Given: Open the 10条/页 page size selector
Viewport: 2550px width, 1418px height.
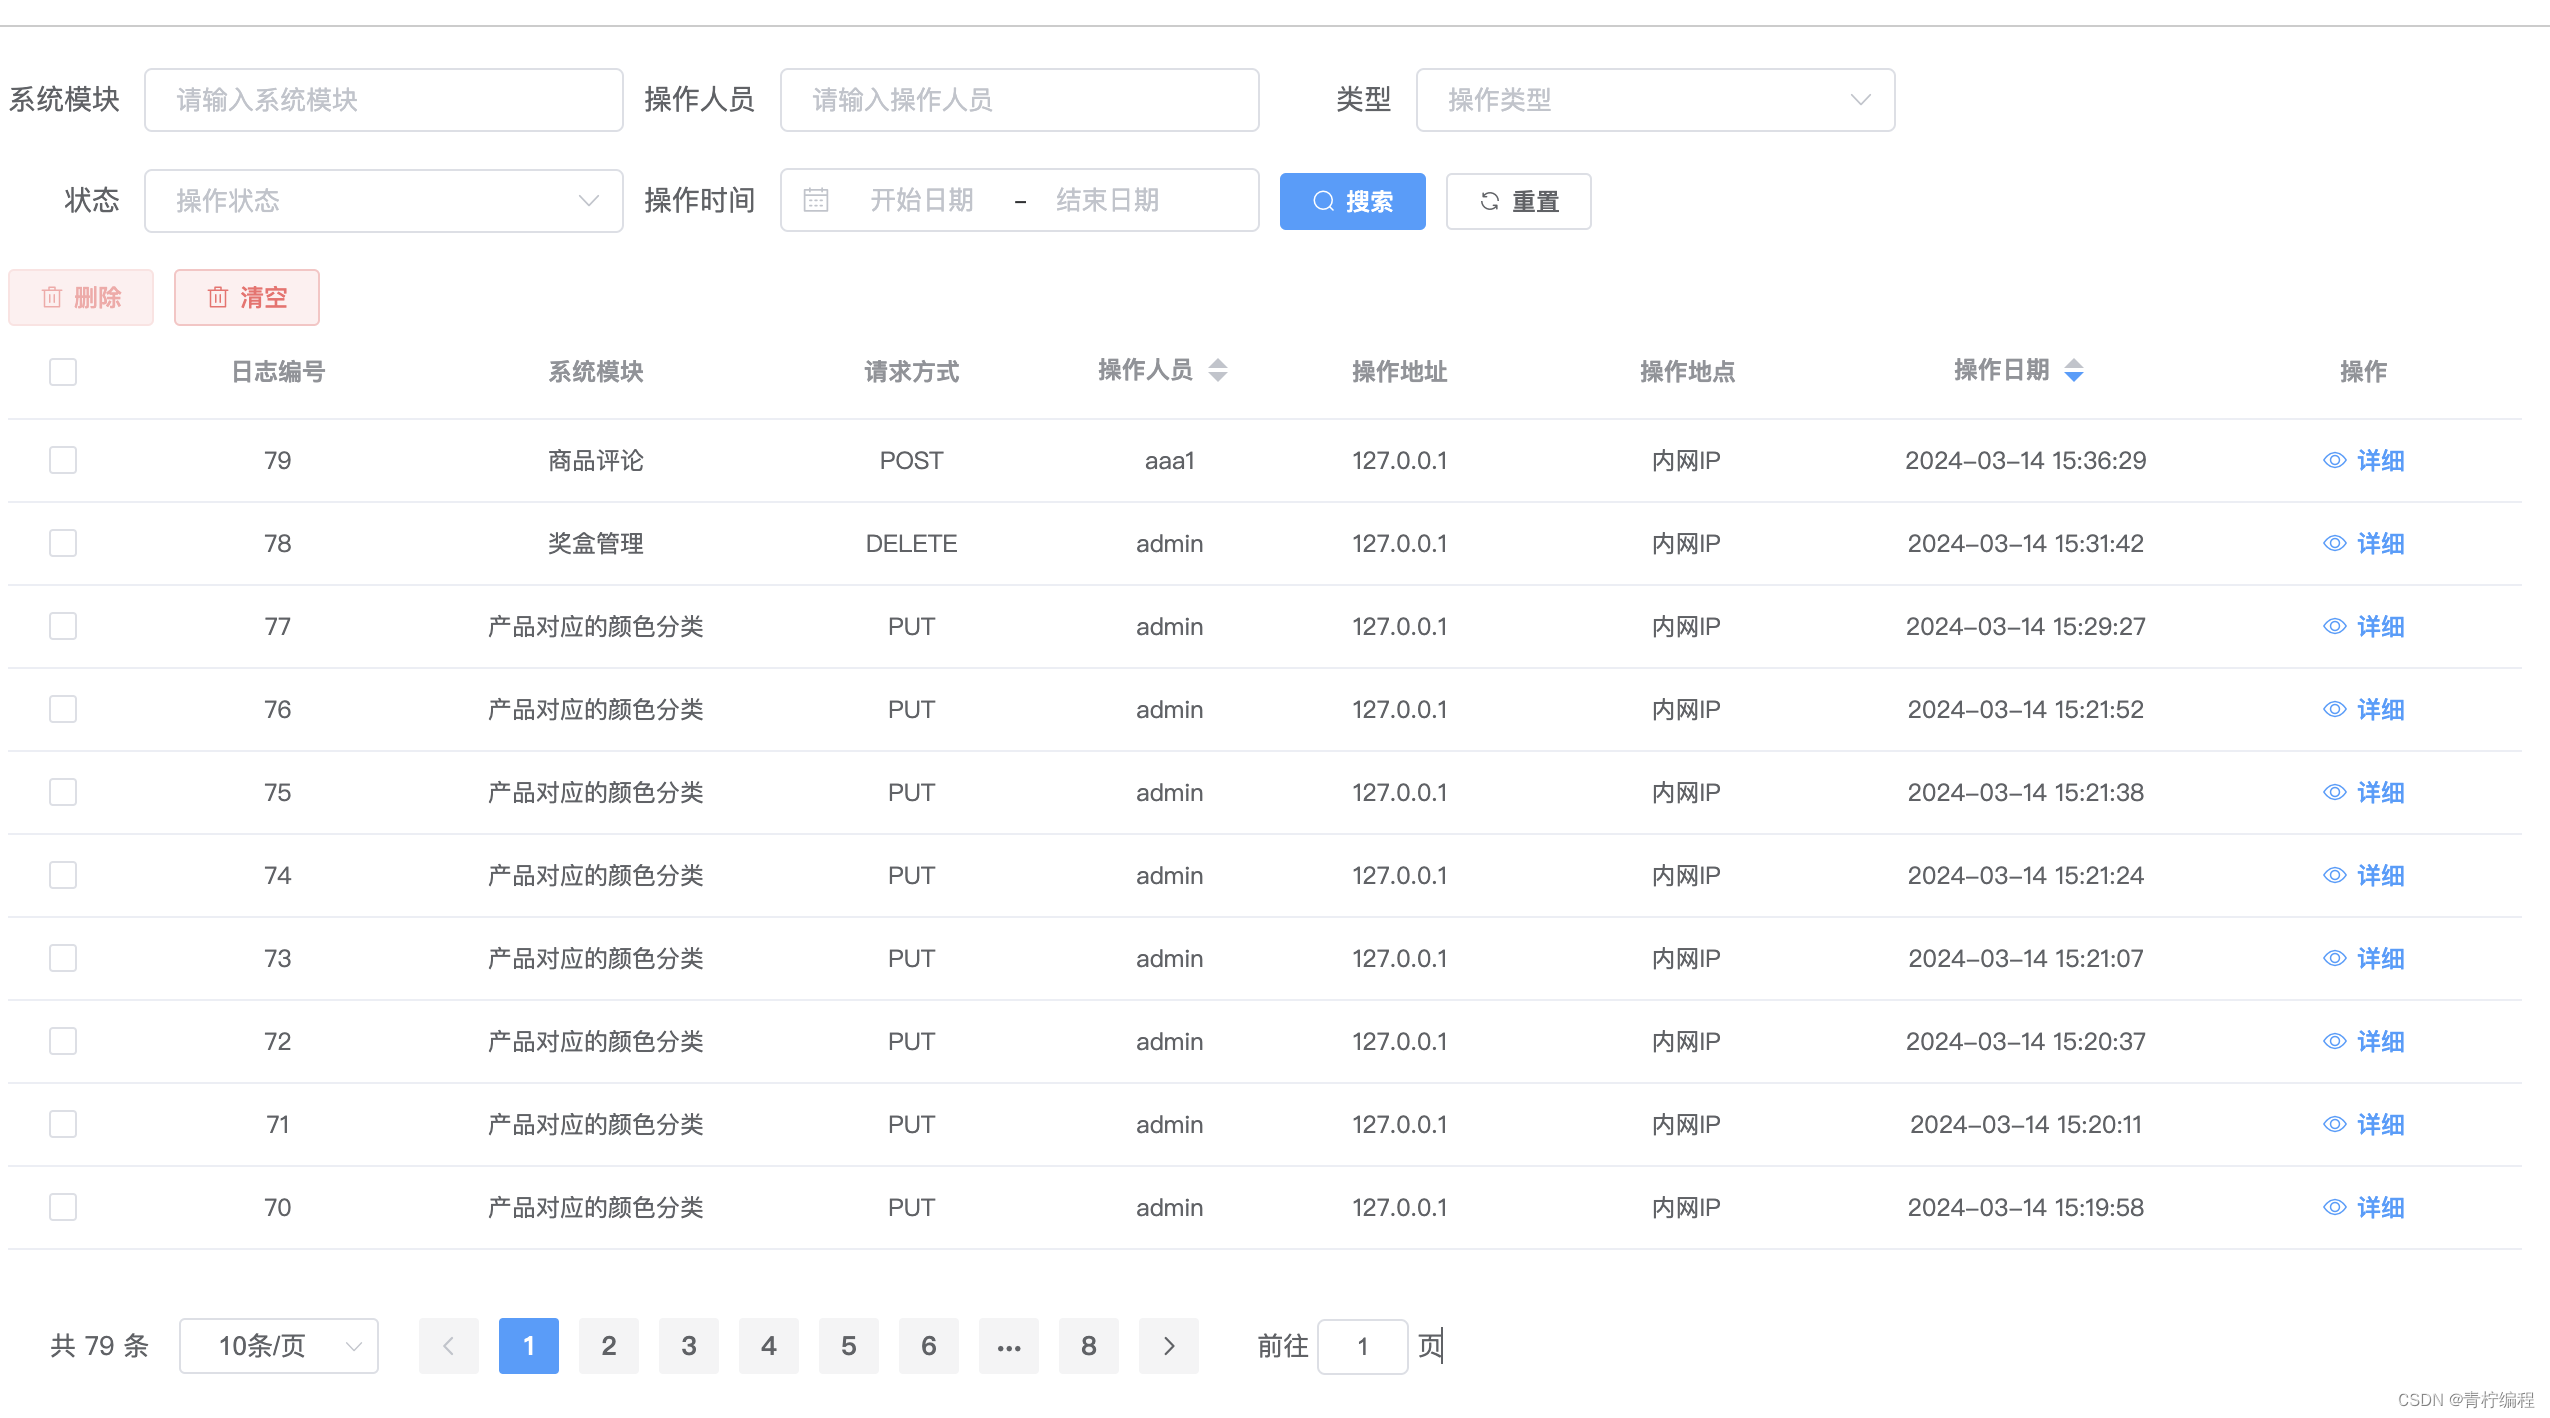Looking at the screenshot, I should coord(278,1346).
